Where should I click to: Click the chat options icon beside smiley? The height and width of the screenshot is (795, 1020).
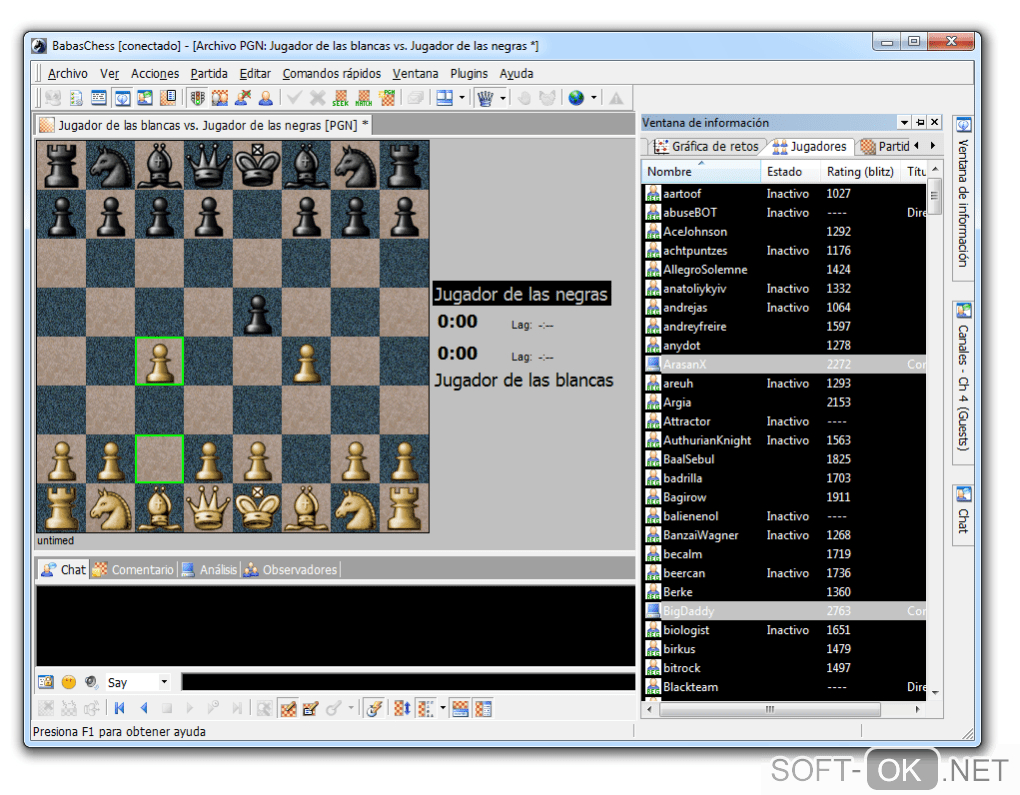point(46,682)
